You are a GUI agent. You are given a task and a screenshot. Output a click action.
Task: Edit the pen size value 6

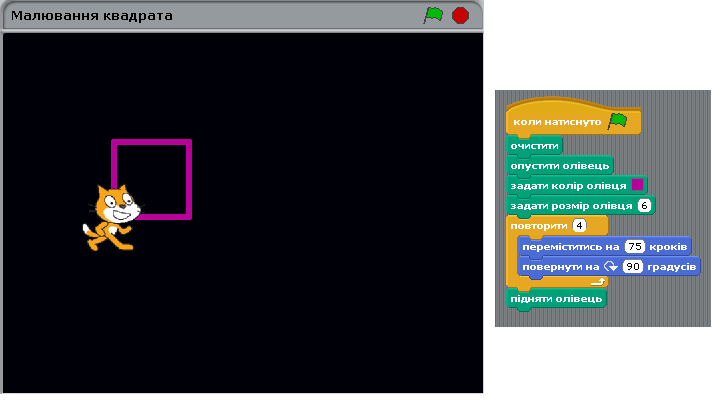(644, 205)
